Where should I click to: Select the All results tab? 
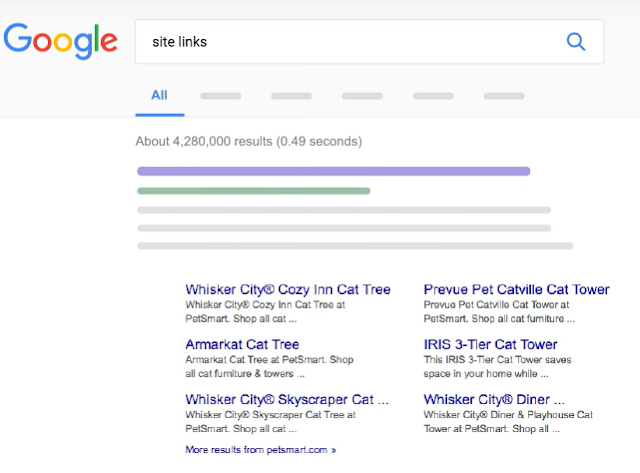pyautogui.click(x=159, y=95)
